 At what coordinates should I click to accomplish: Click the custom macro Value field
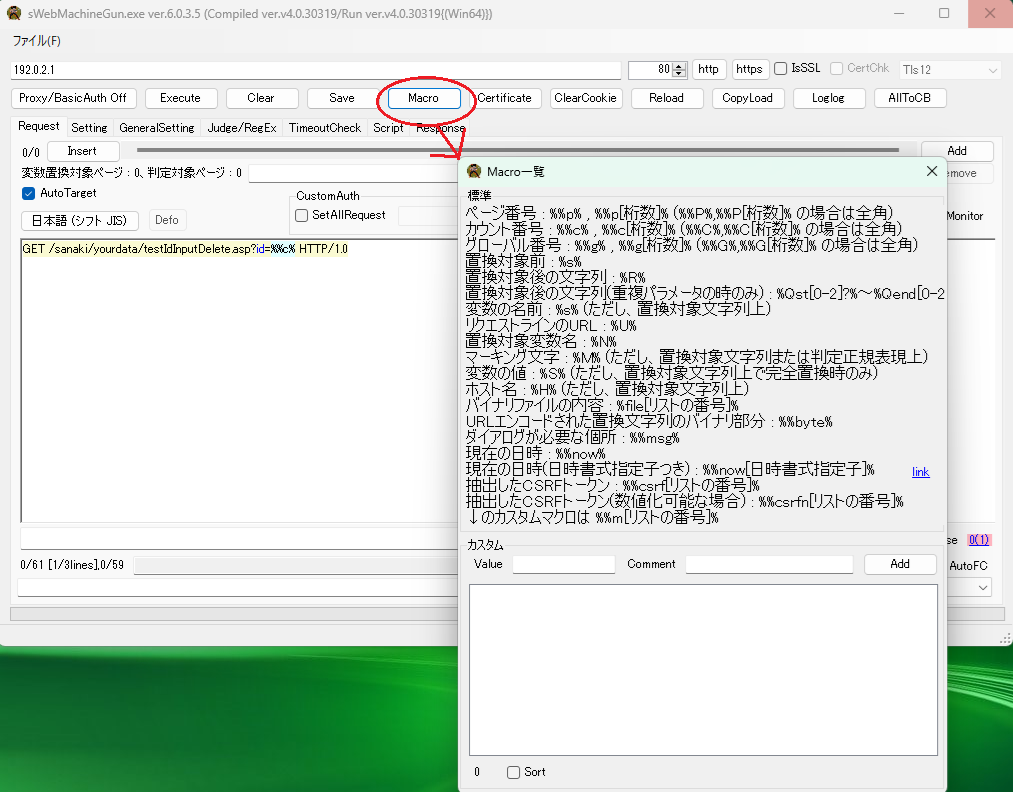(x=563, y=564)
